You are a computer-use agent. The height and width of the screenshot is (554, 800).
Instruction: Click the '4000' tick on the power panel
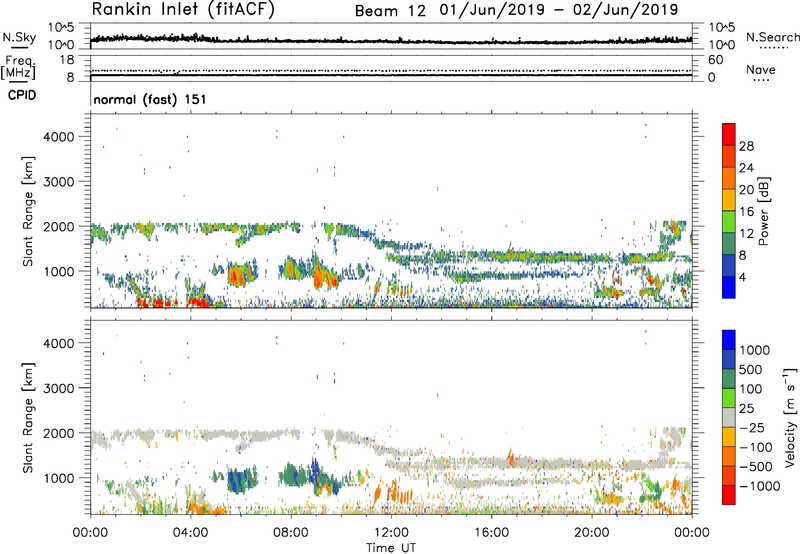point(59,137)
